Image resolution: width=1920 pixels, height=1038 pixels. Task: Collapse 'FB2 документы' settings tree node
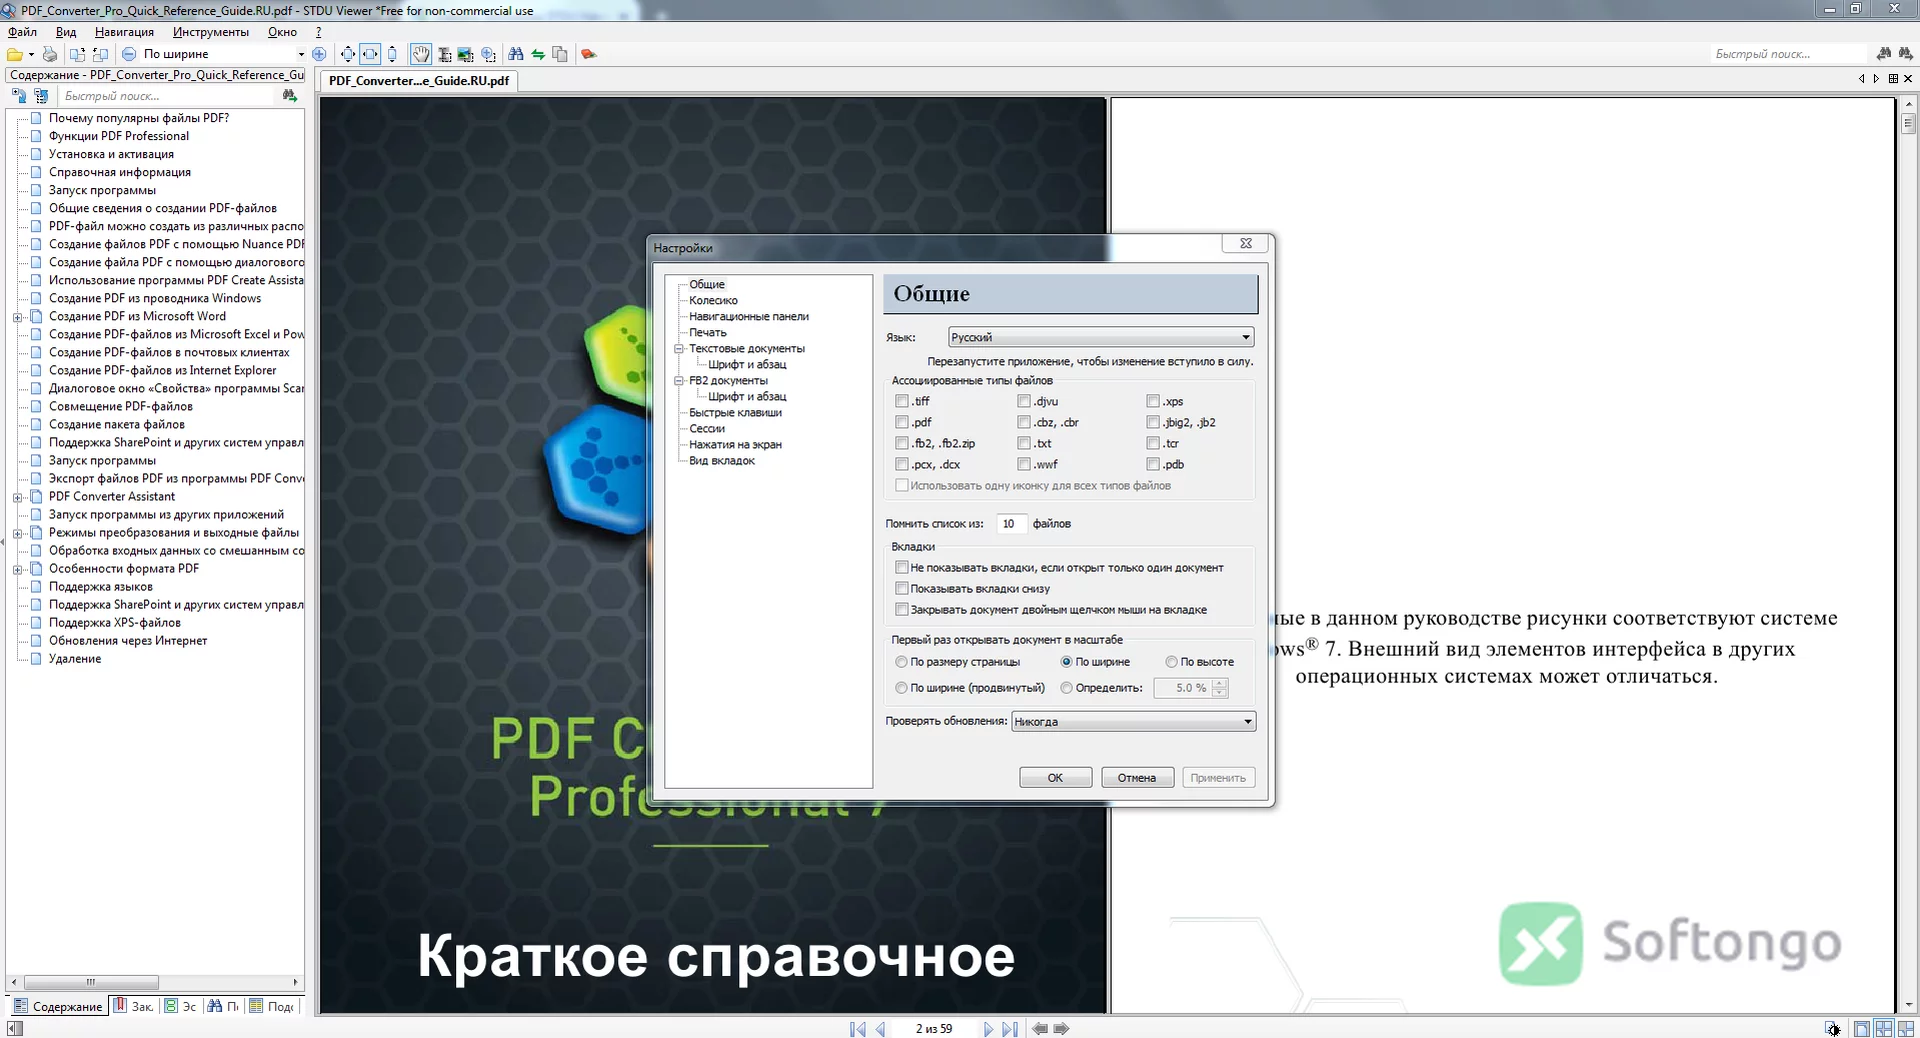point(679,381)
